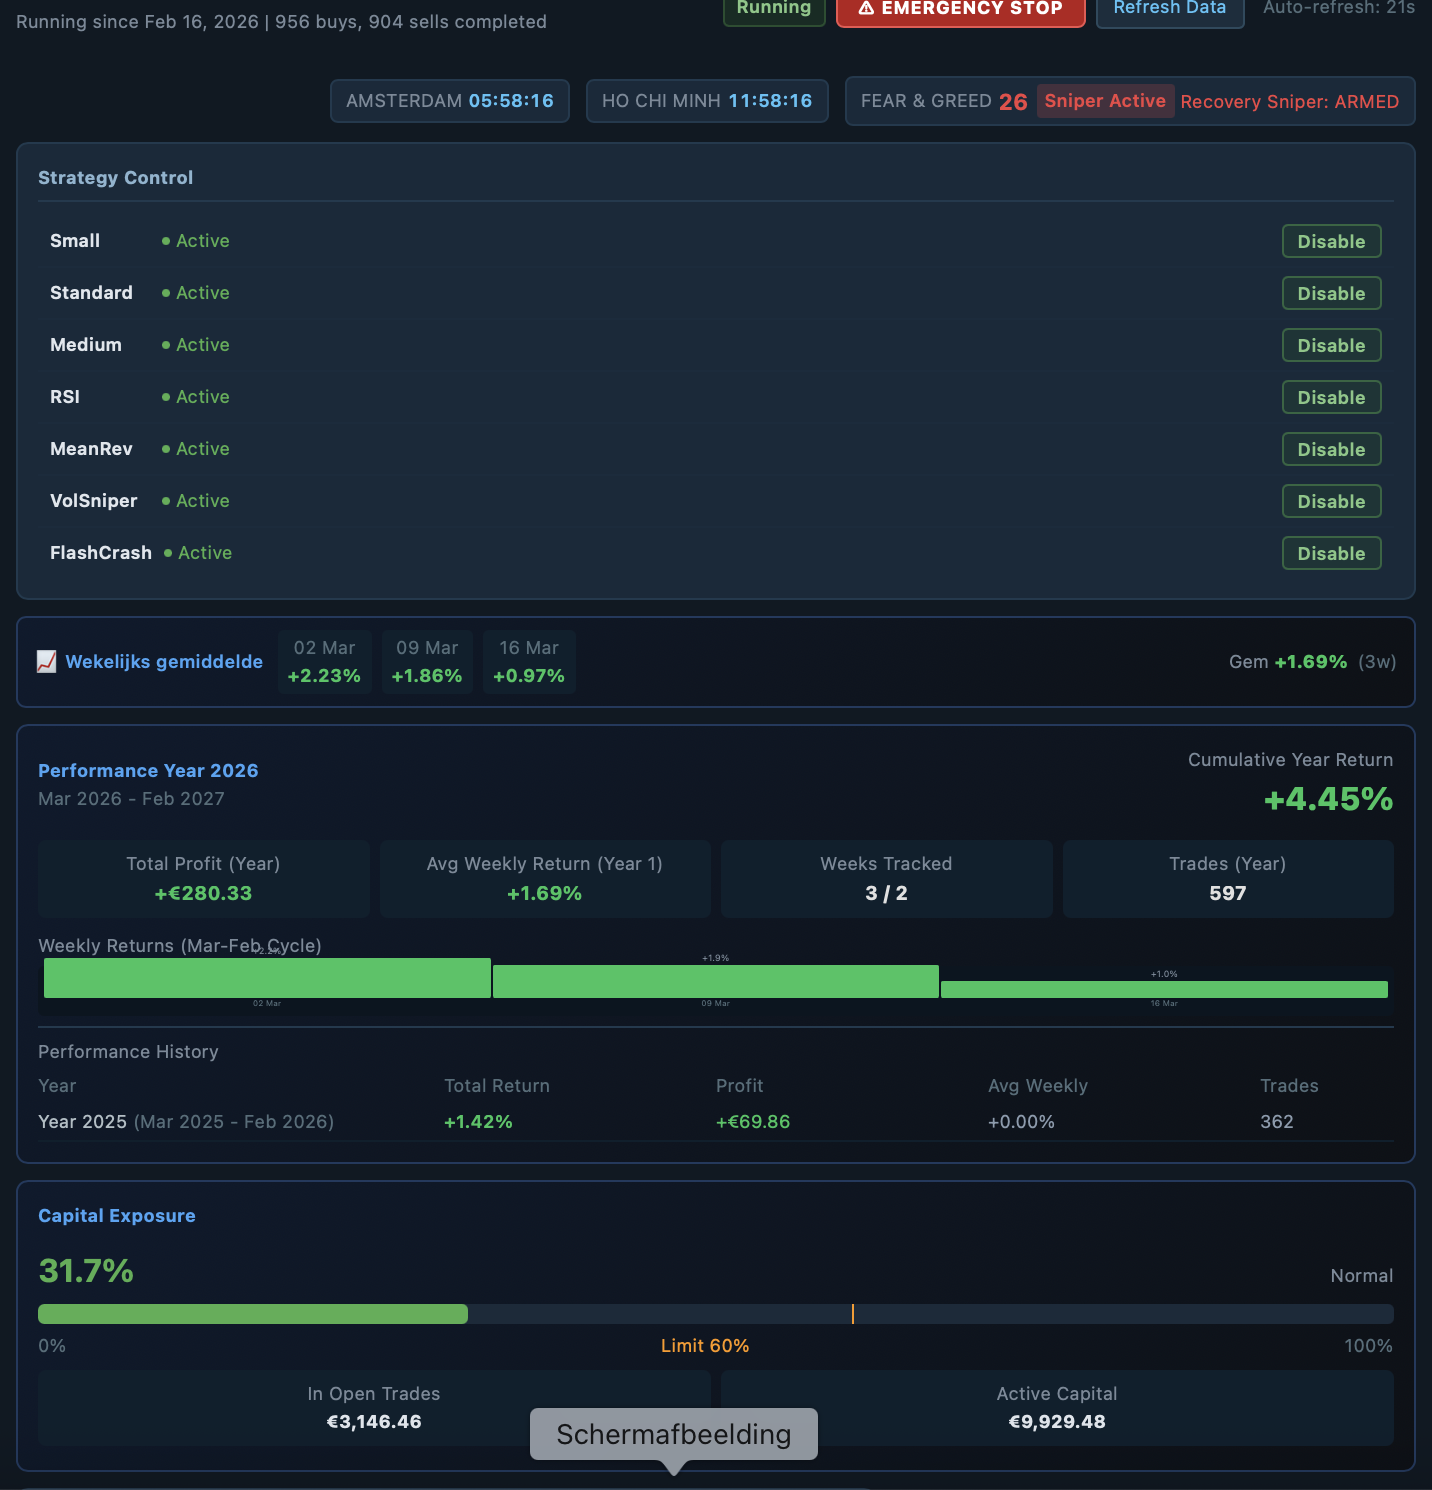
Task: Click the Amsterdam clock widget
Action: (x=449, y=101)
